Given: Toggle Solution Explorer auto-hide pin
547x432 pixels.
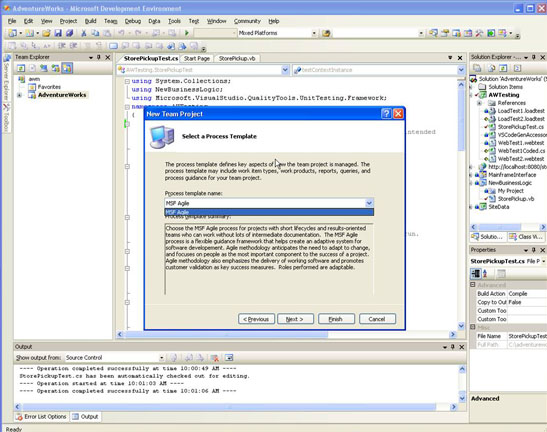Looking at the screenshot, I should [534, 57].
